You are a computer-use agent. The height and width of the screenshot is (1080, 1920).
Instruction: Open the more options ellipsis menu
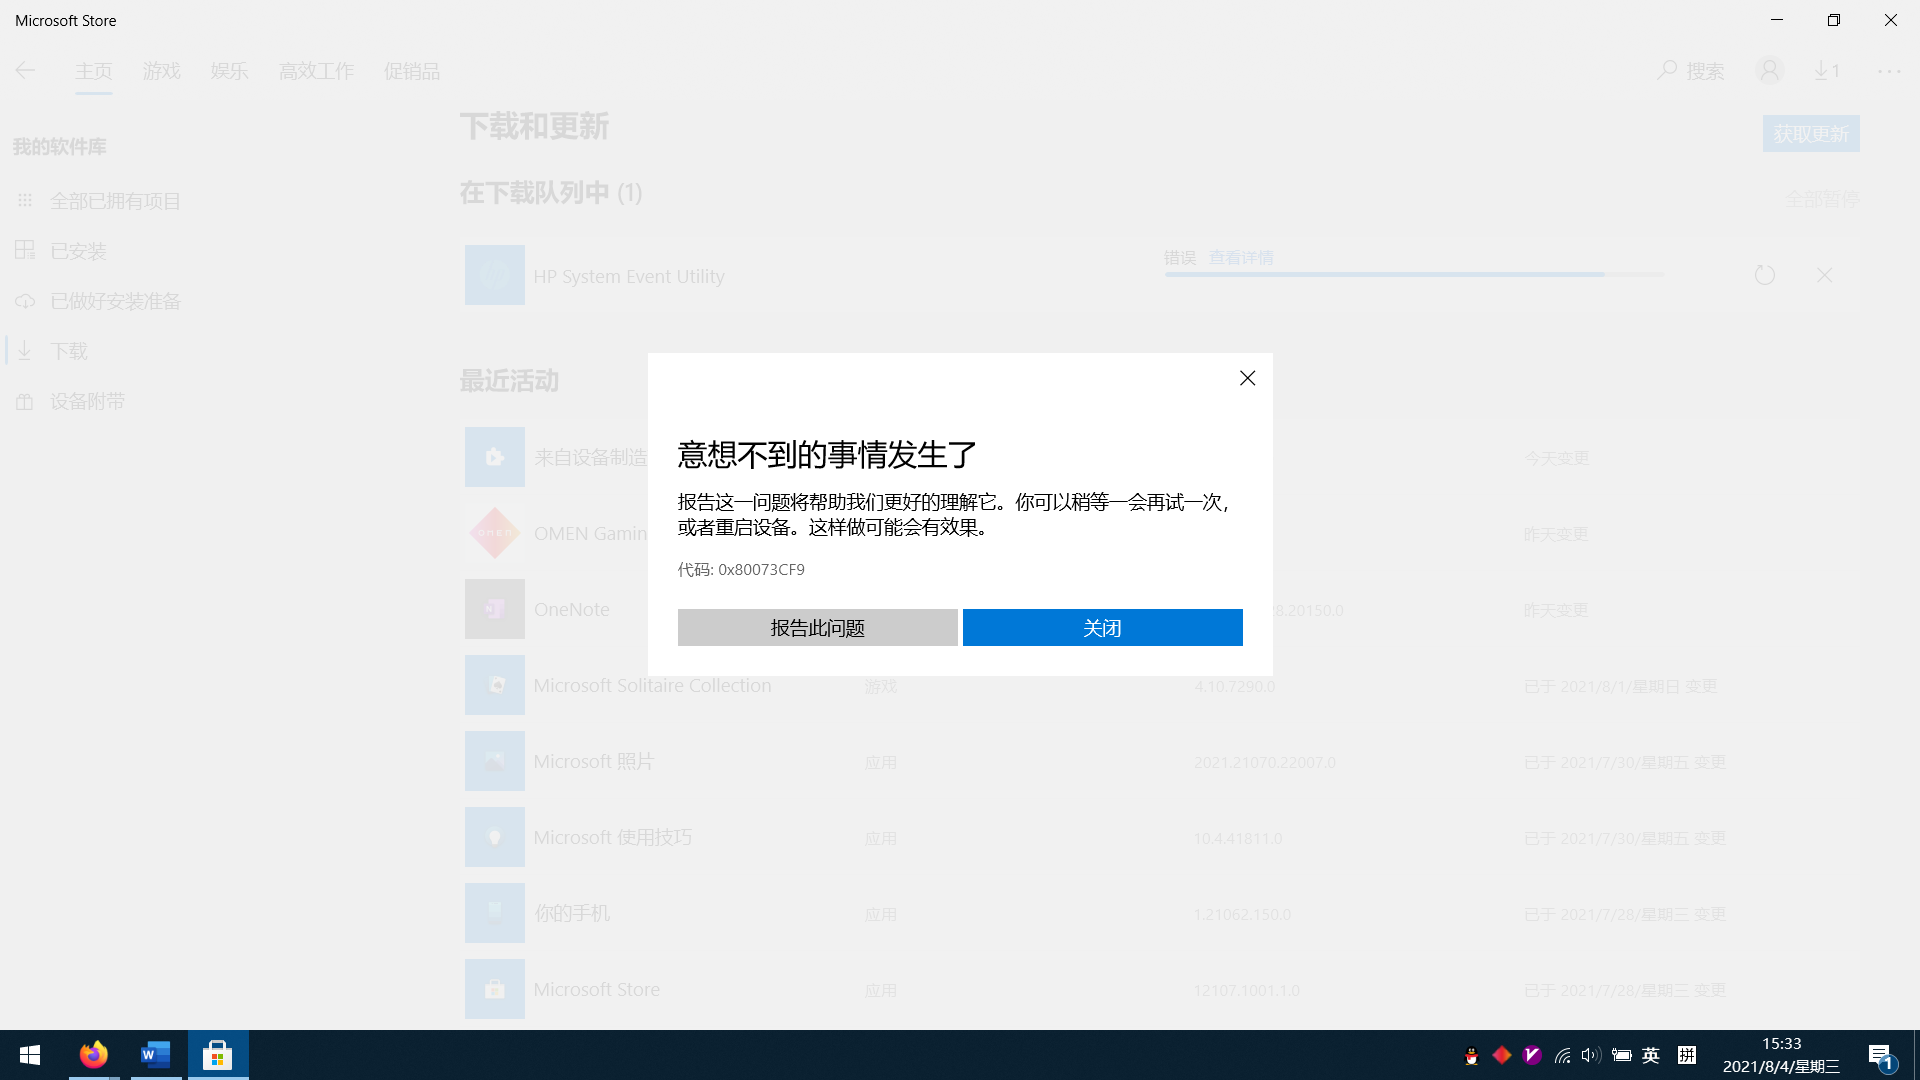click(1889, 71)
